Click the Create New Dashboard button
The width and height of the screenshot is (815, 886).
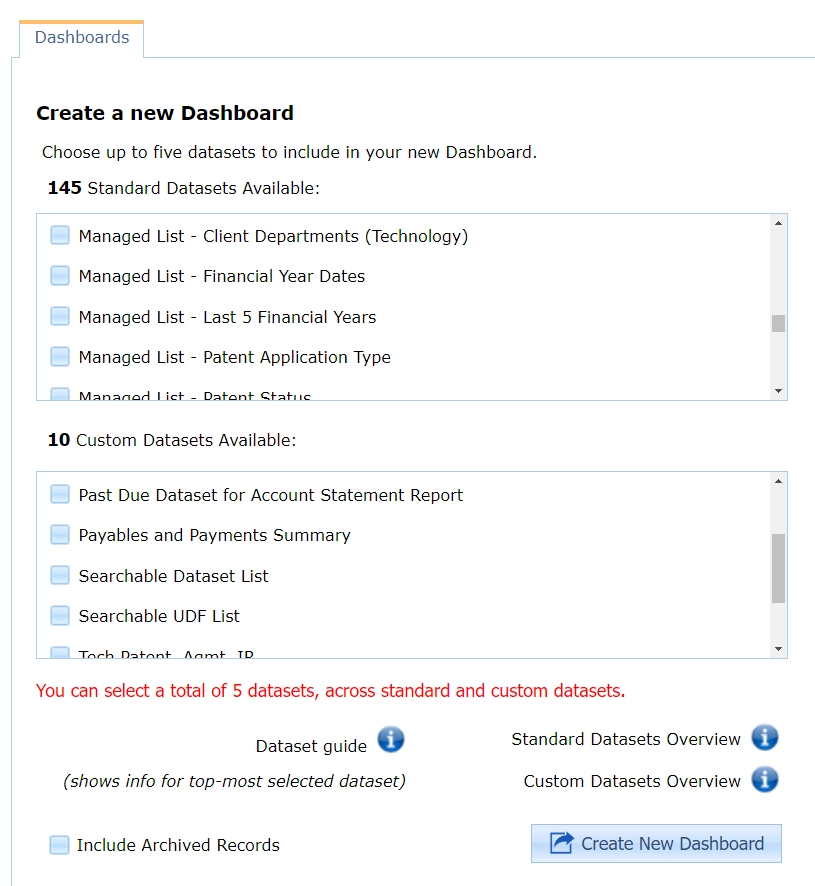click(x=656, y=843)
